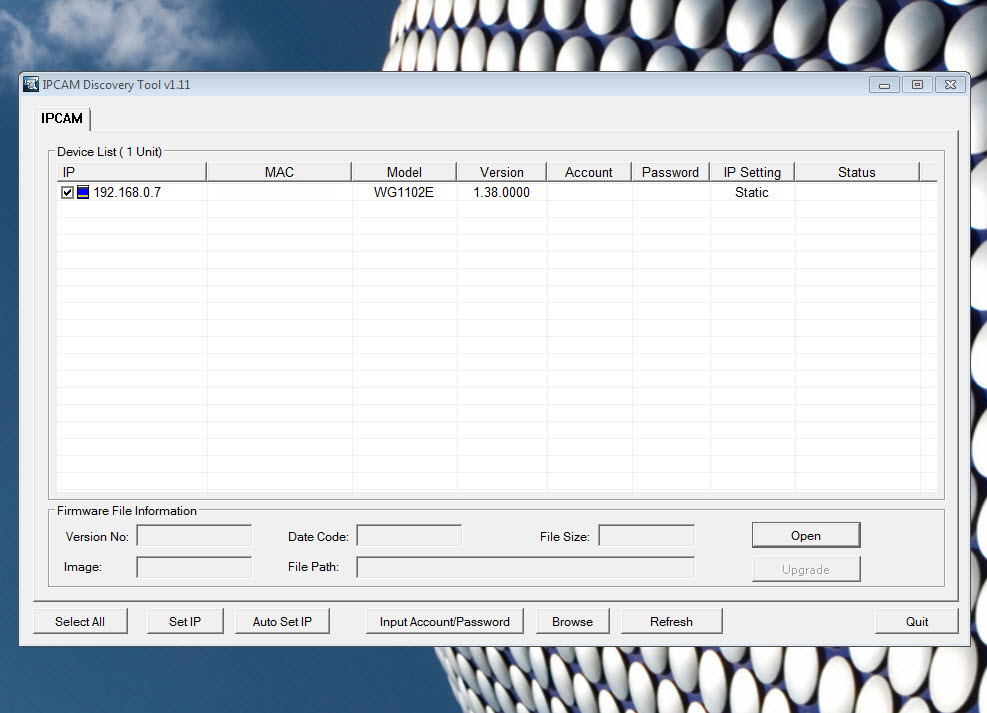
Task: Focus the Image field
Action: coord(195,567)
